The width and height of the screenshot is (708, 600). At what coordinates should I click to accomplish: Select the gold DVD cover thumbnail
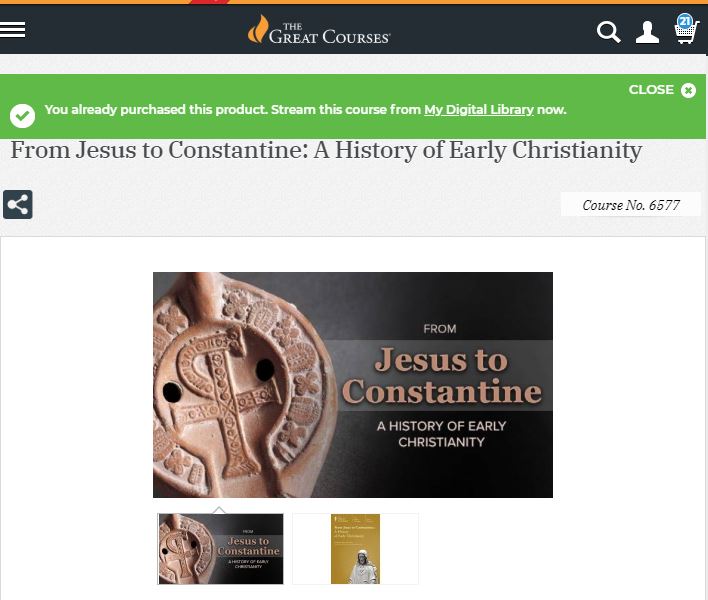point(355,549)
